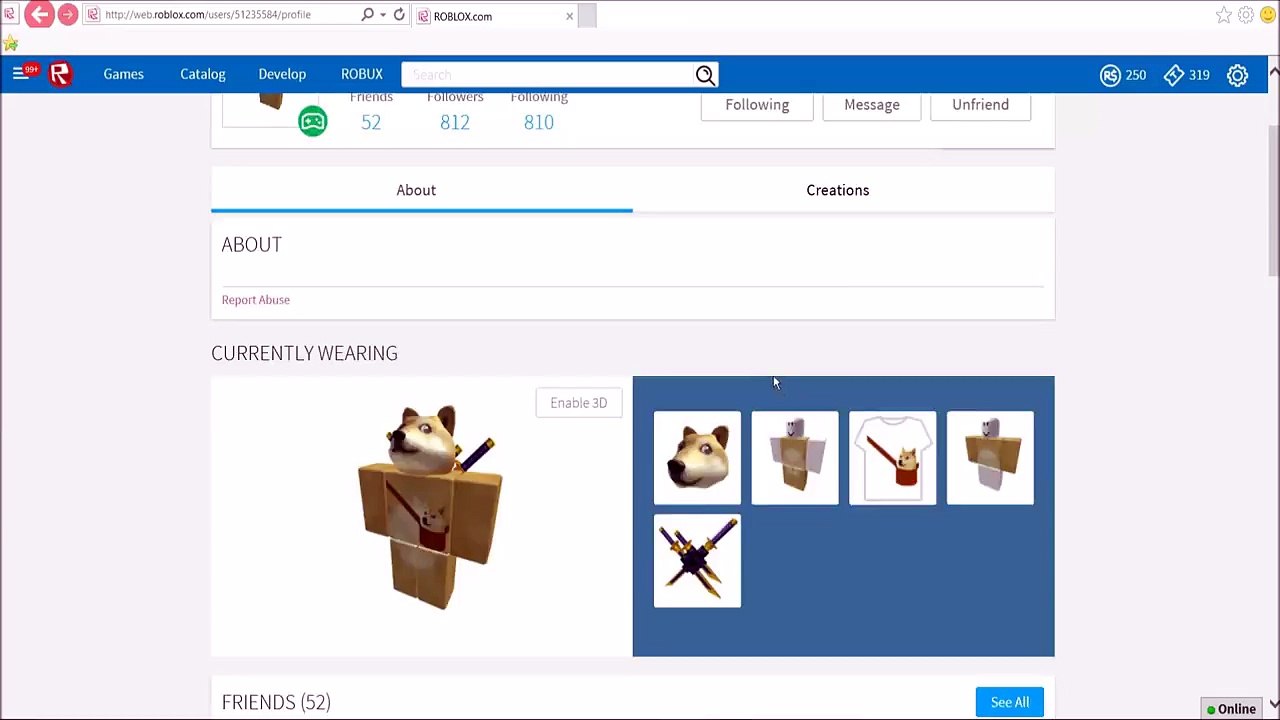Click the Following button
This screenshot has height=720, width=1280.
(757, 105)
